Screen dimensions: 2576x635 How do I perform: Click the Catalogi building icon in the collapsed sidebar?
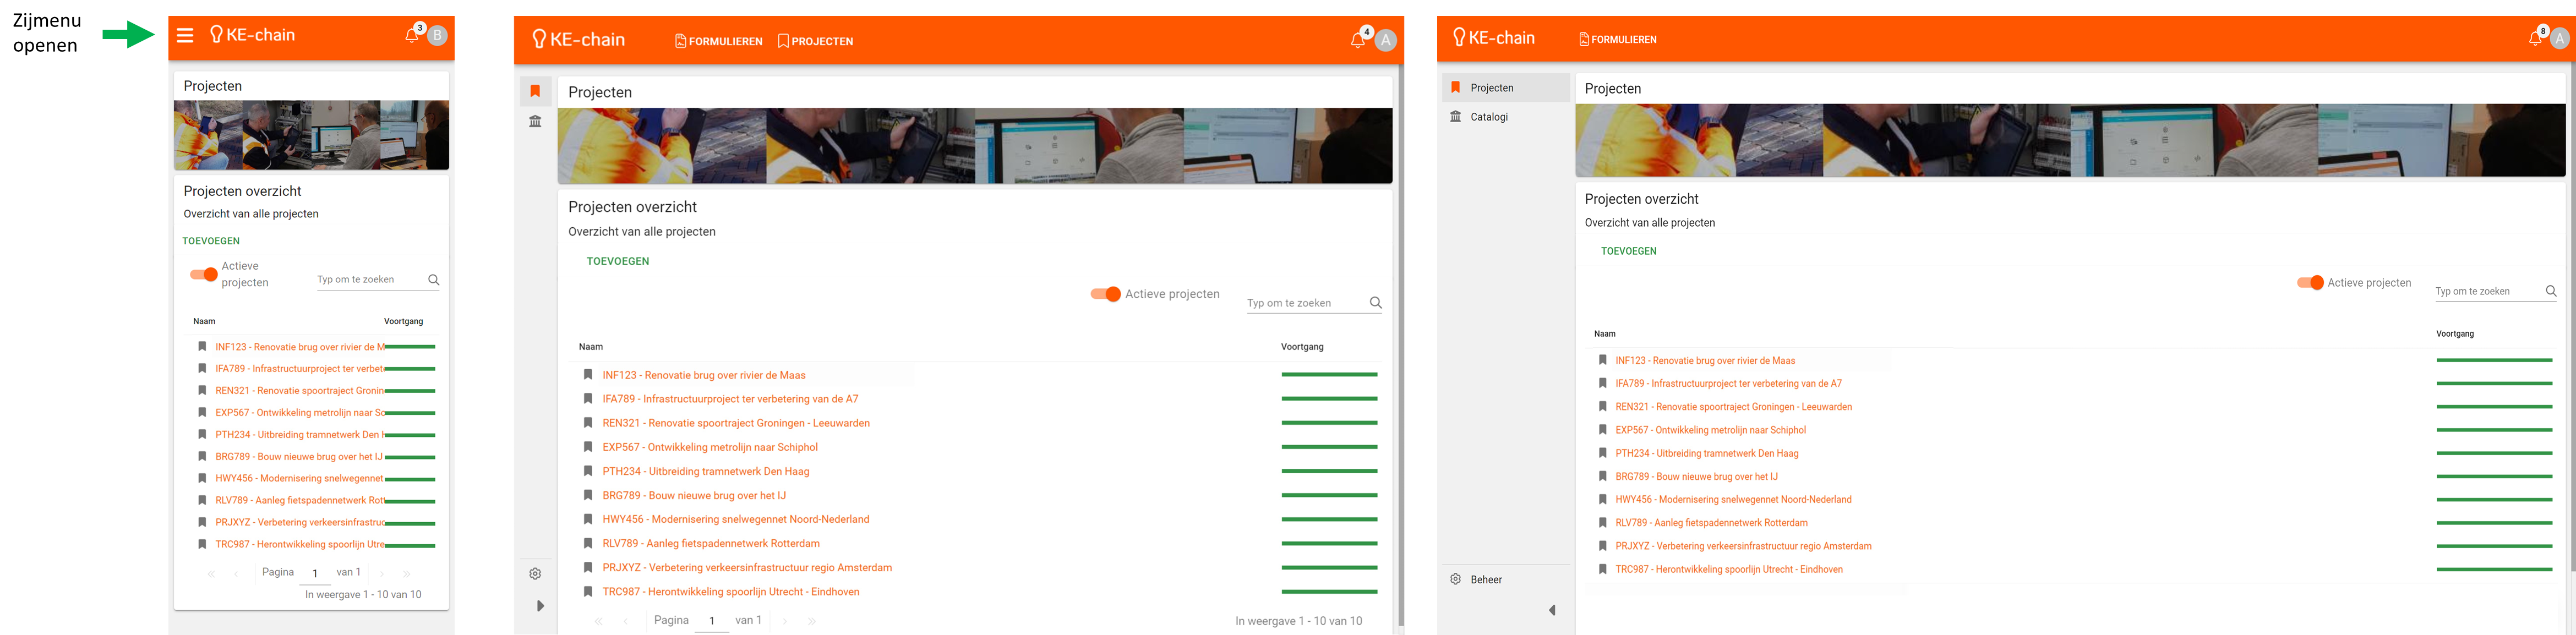[535, 122]
